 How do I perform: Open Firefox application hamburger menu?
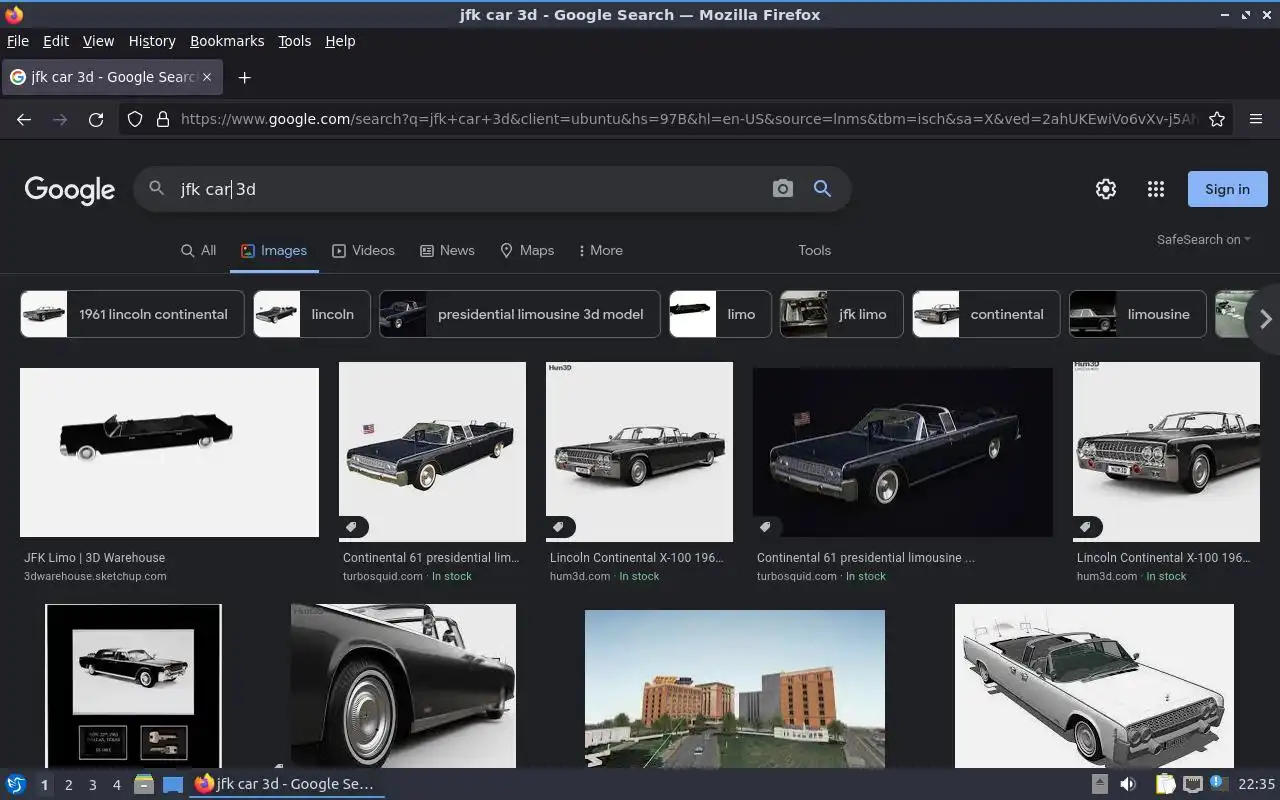click(x=1256, y=119)
